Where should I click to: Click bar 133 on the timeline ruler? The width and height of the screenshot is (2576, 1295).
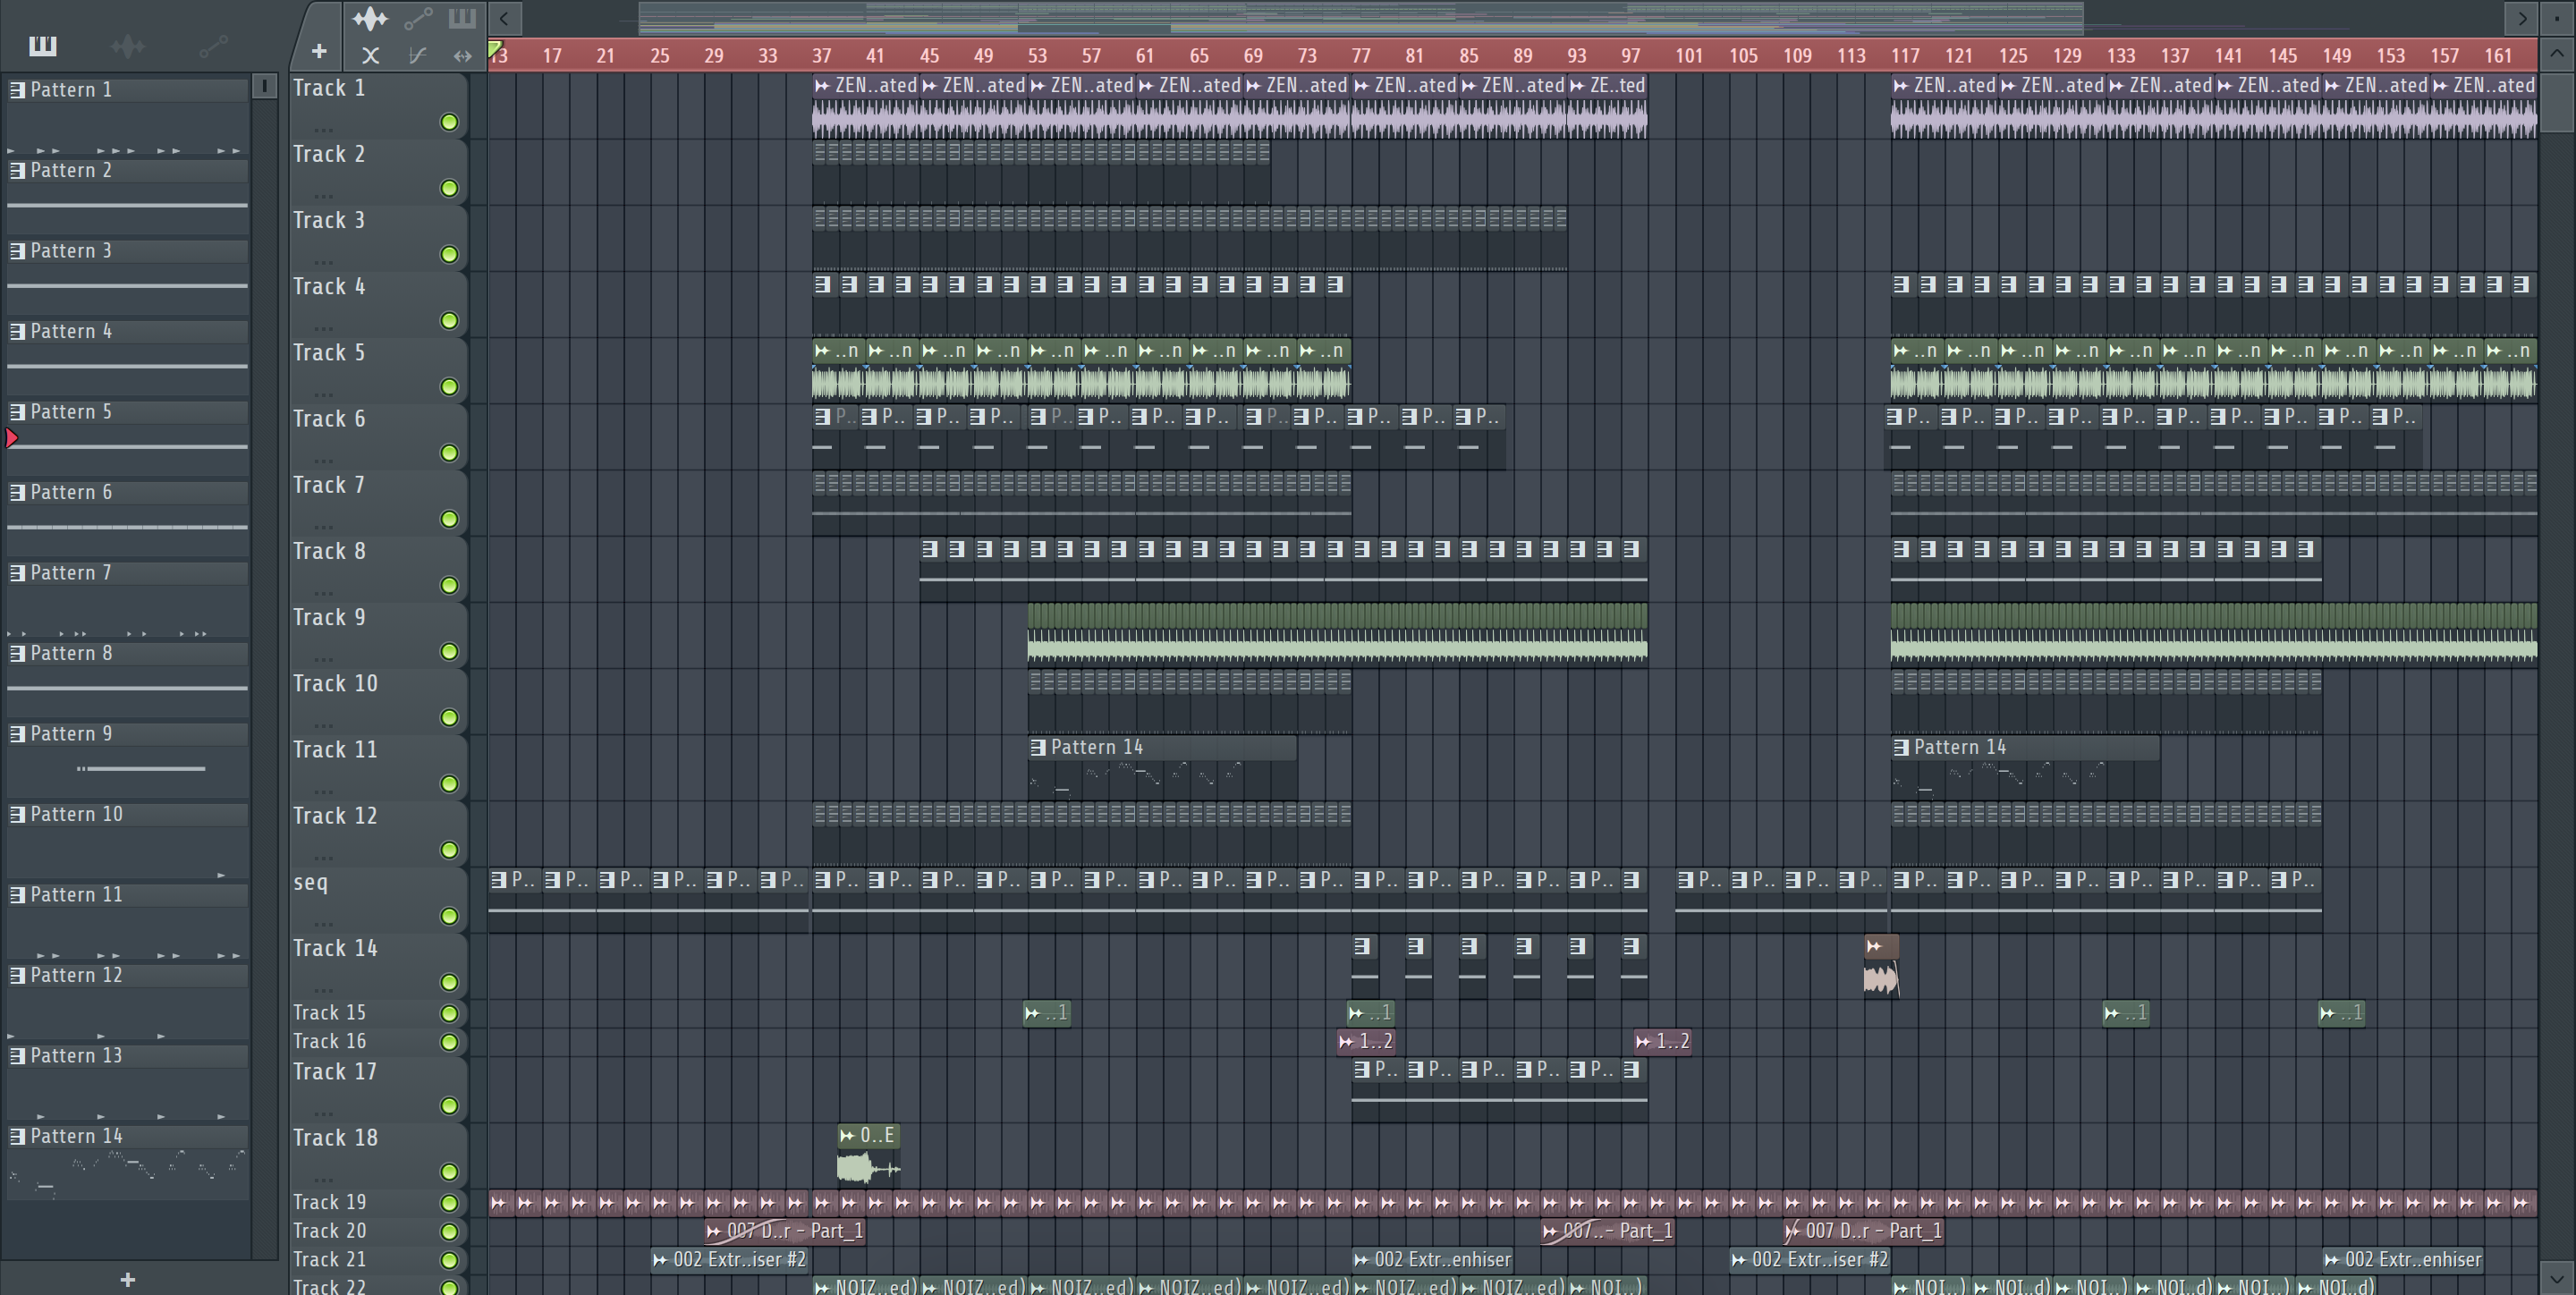(x=2121, y=56)
